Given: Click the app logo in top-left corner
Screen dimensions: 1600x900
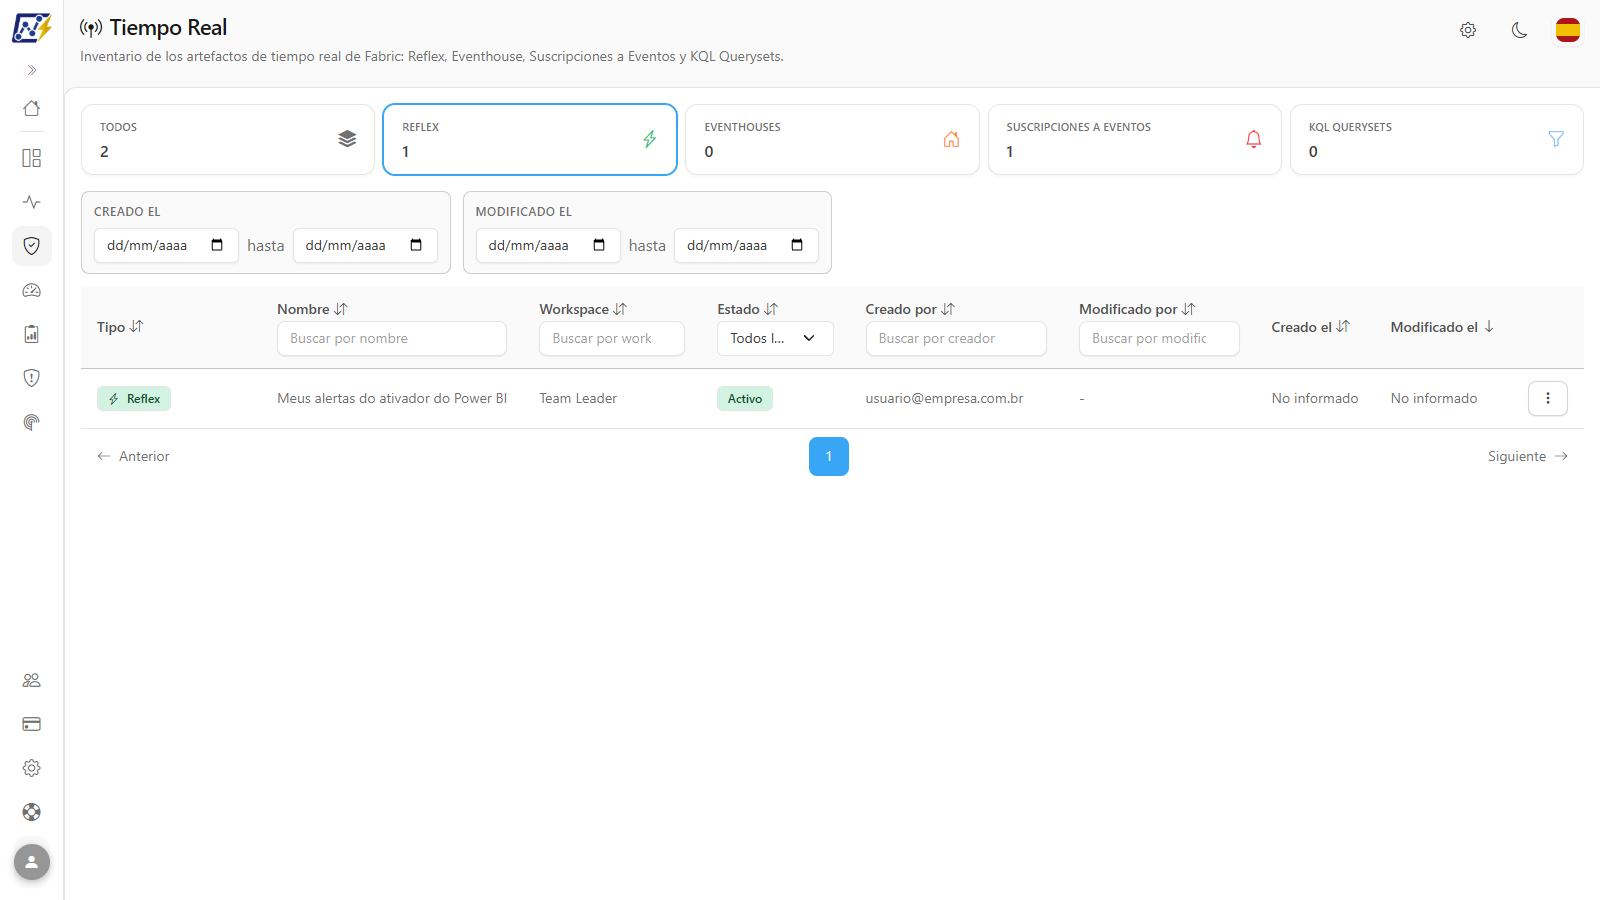Looking at the screenshot, I should coord(32,28).
